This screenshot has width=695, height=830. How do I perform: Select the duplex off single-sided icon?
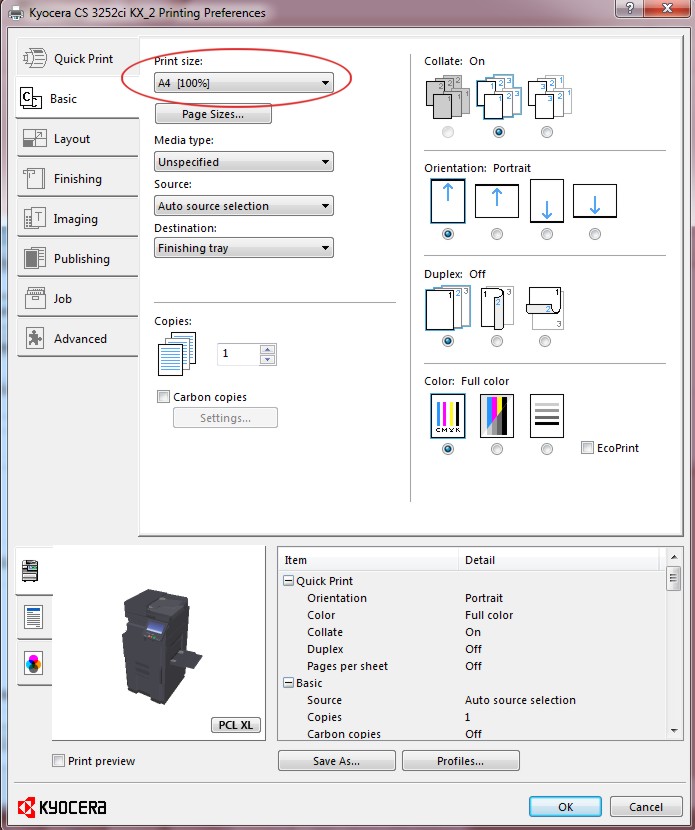(x=448, y=309)
